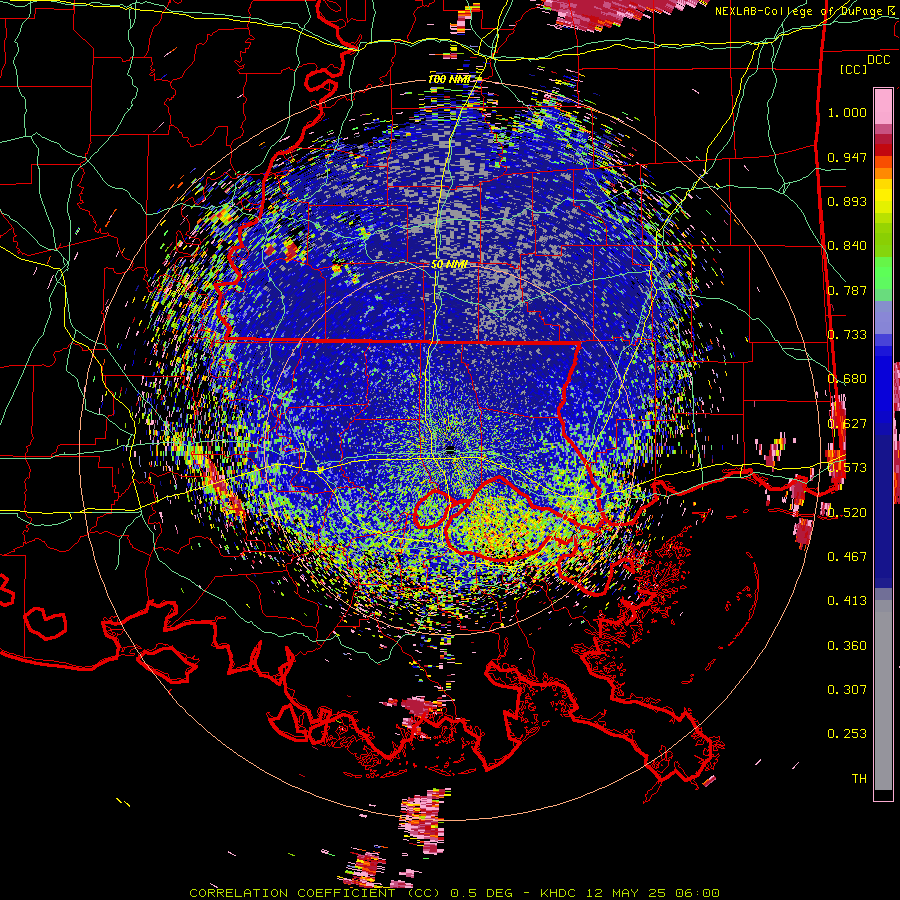The image size is (900, 900).
Task: Click the 0.947 scale value
Action: coord(847,157)
